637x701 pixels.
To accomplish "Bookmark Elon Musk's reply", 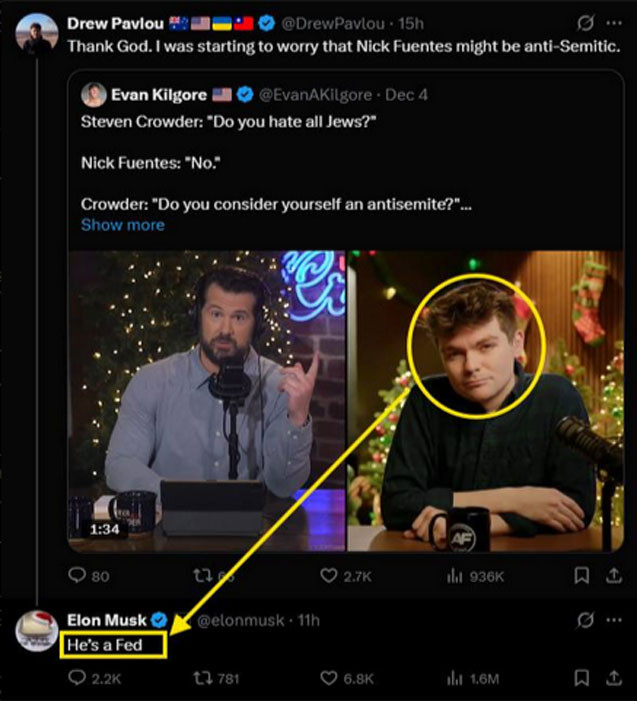I will 581,678.
